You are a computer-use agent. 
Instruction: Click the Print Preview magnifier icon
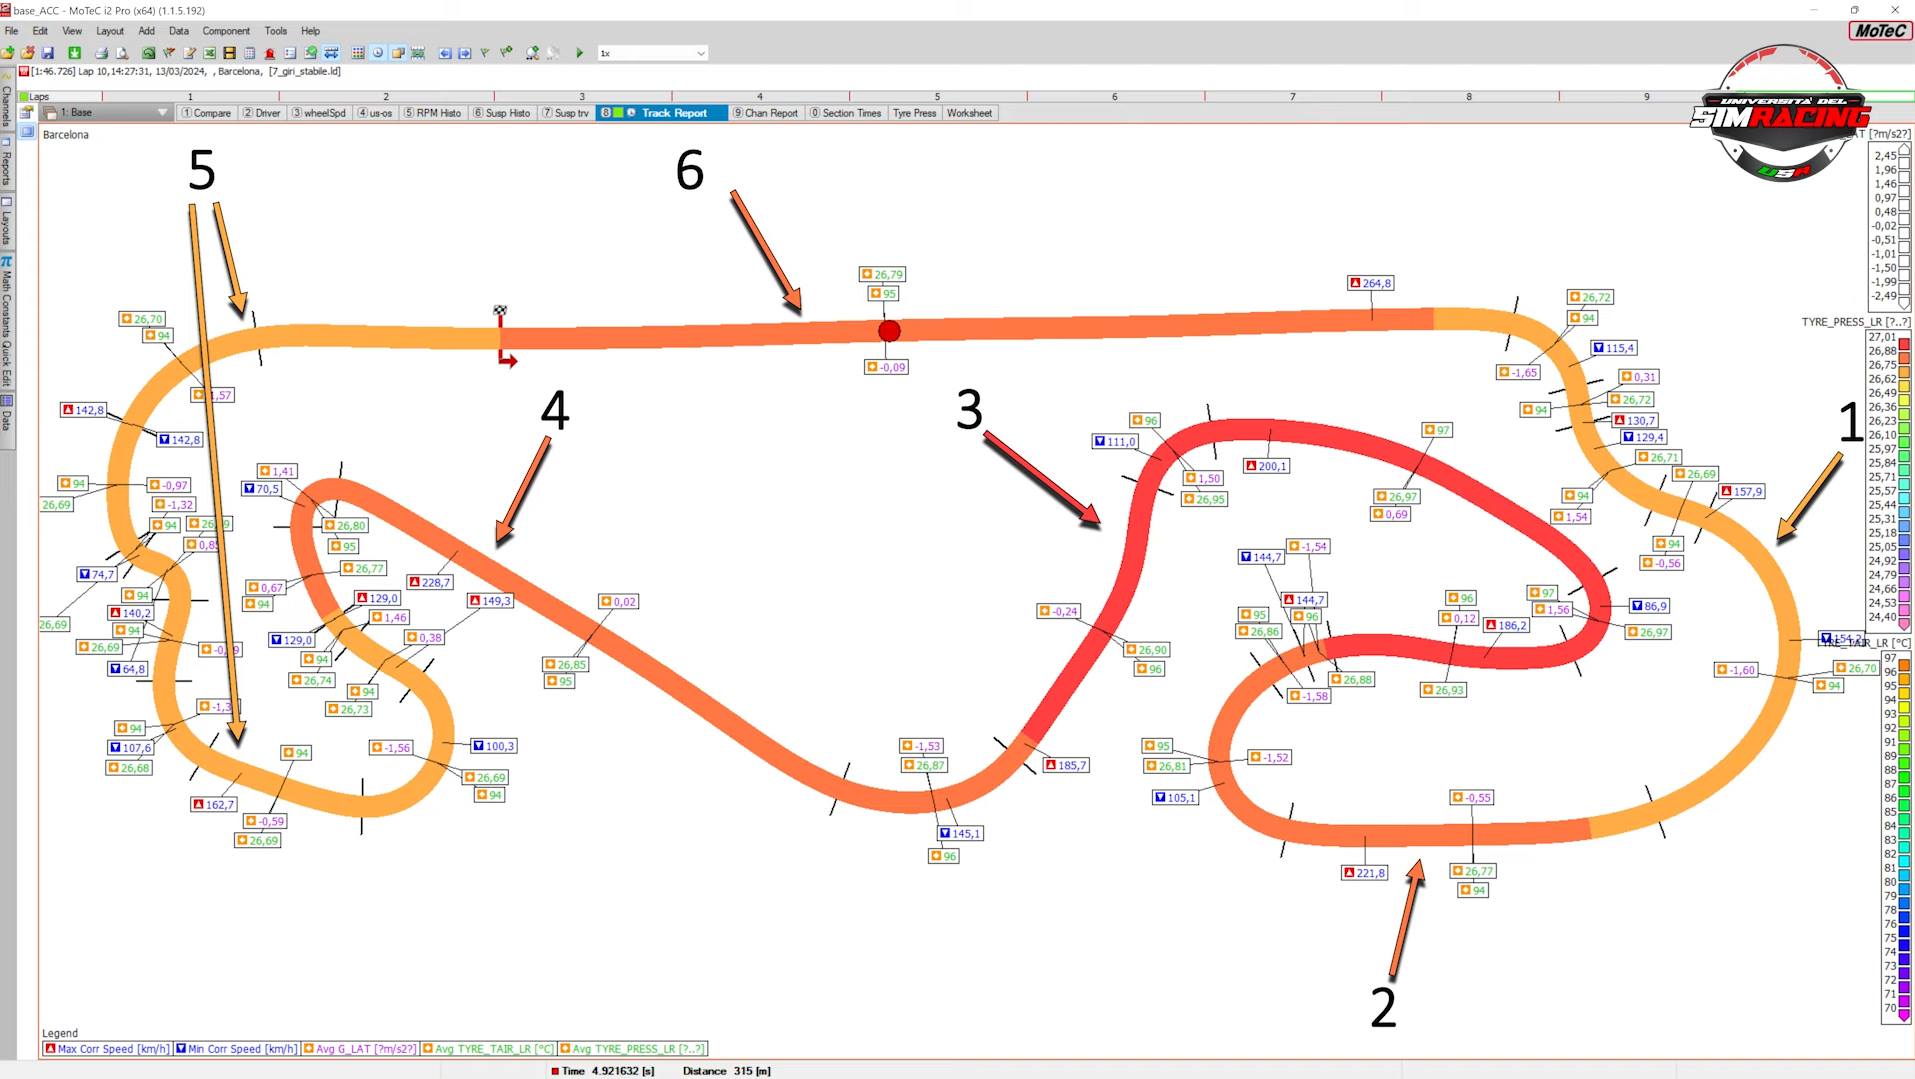pyautogui.click(x=122, y=53)
